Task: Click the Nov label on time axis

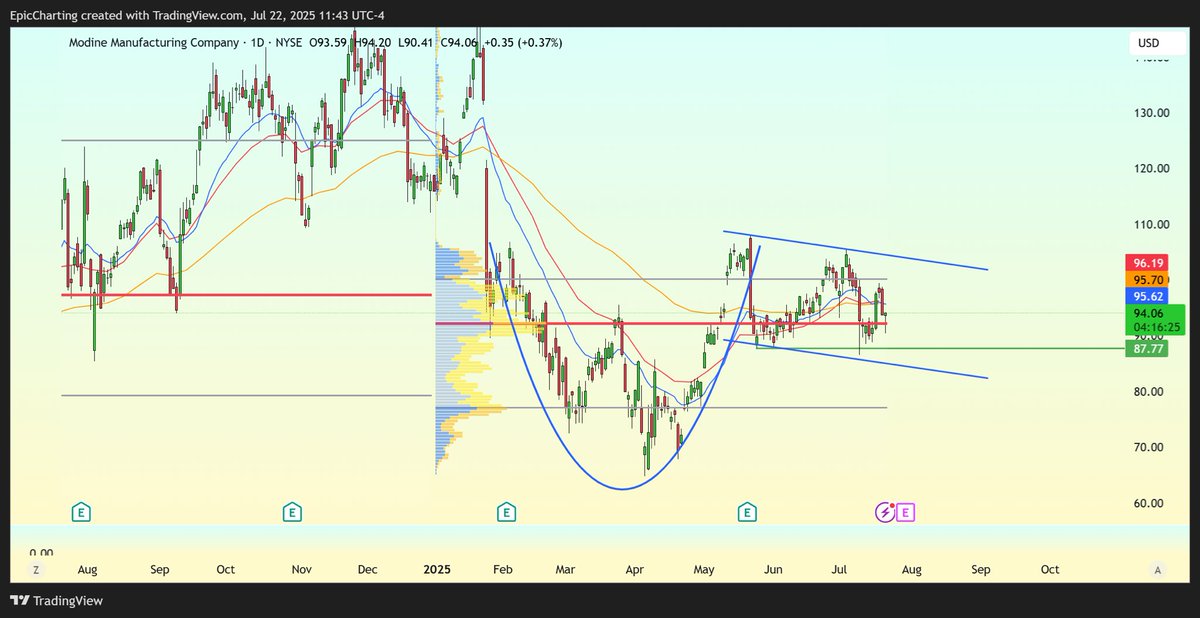Action: [x=302, y=569]
